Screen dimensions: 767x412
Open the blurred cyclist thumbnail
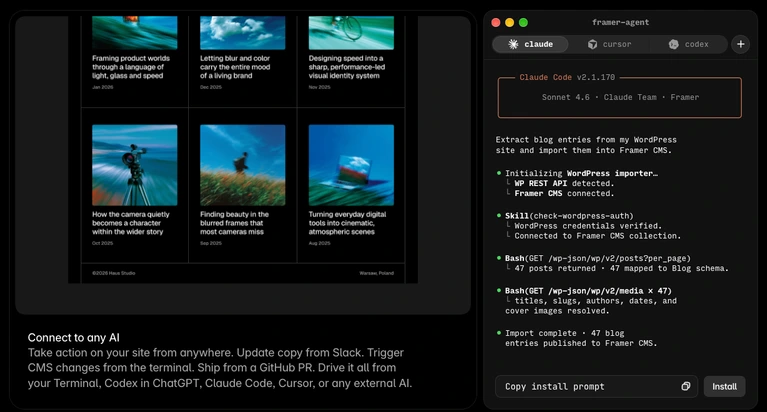351,32
